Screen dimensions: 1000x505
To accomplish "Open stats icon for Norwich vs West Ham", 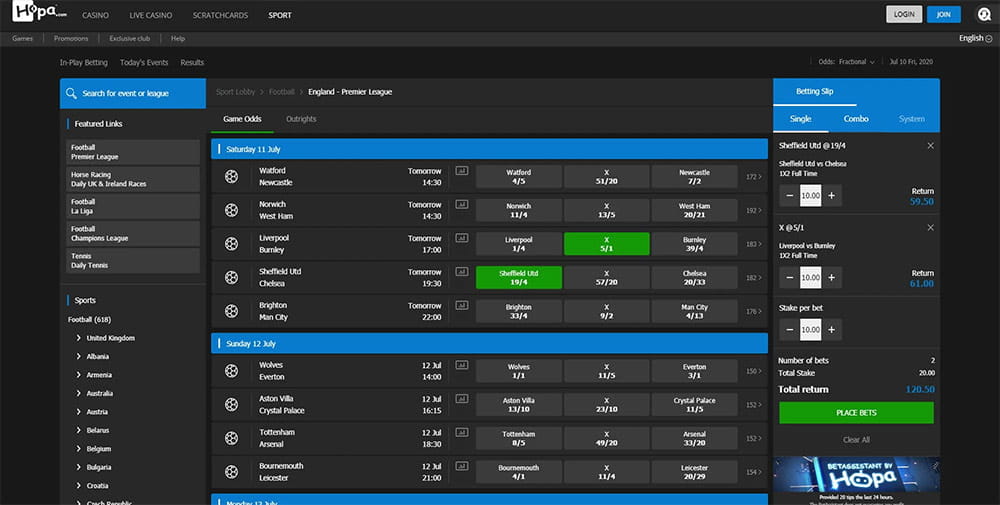I will point(462,205).
